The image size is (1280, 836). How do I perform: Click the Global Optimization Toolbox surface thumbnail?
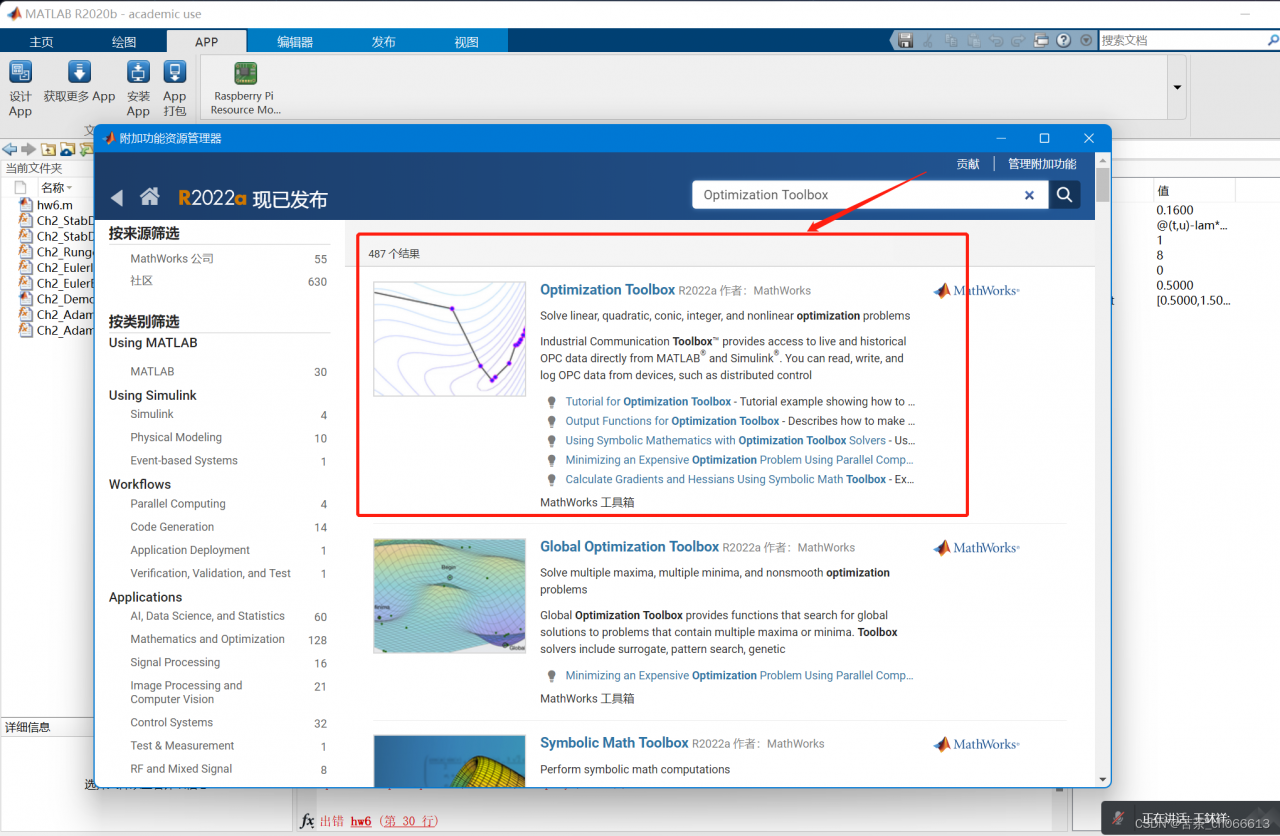(450, 596)
